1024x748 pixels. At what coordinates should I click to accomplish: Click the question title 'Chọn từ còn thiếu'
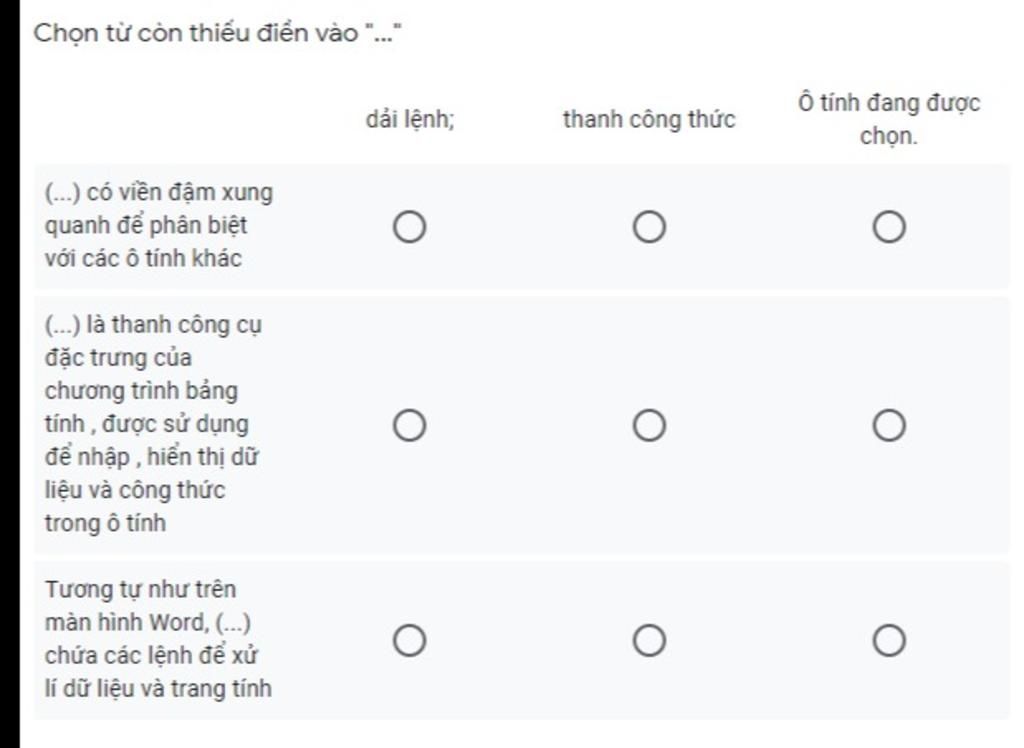(x=195, y=33)
